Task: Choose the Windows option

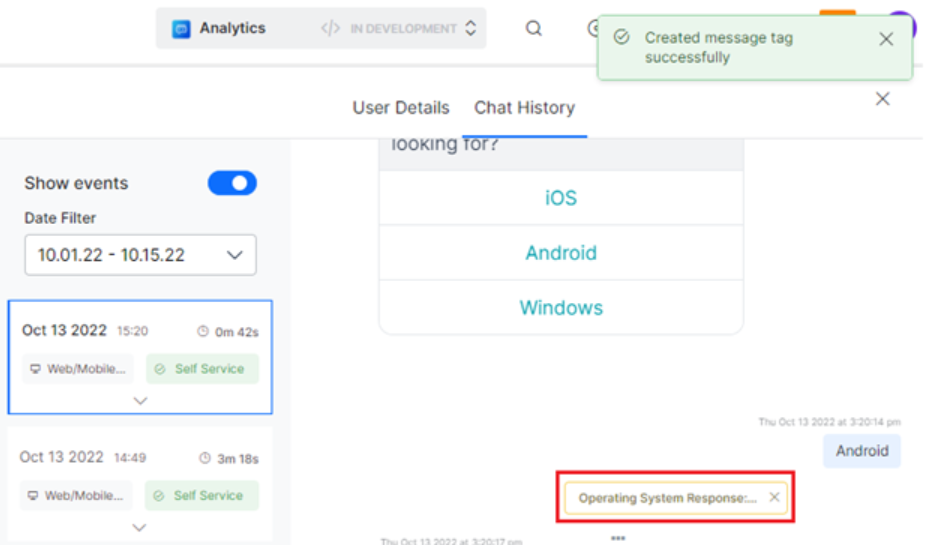Action: (x=561, y=308)
